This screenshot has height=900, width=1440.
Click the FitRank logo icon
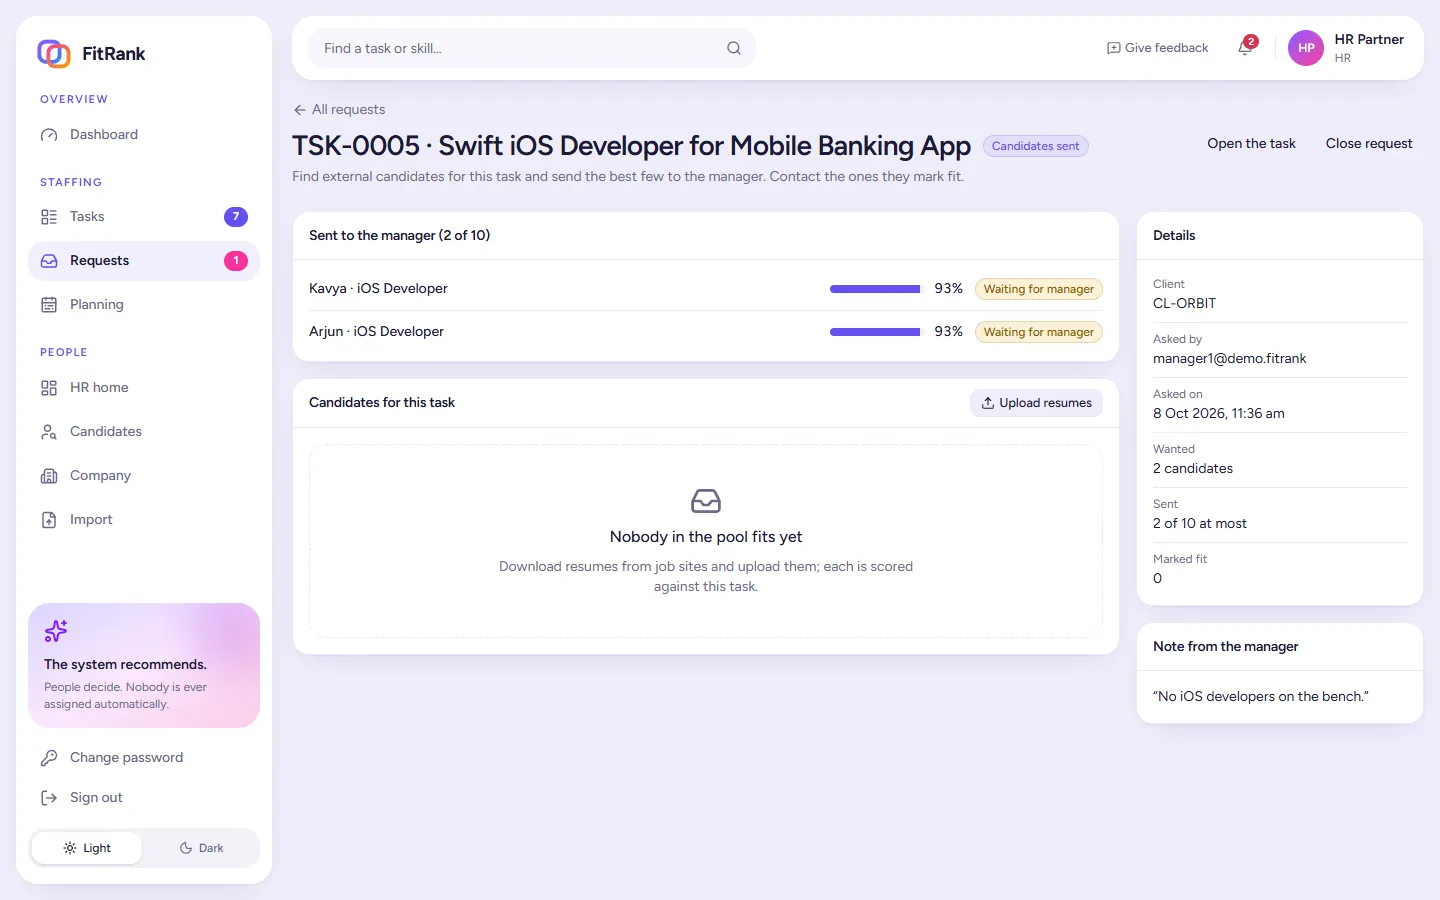pos(53,53)
